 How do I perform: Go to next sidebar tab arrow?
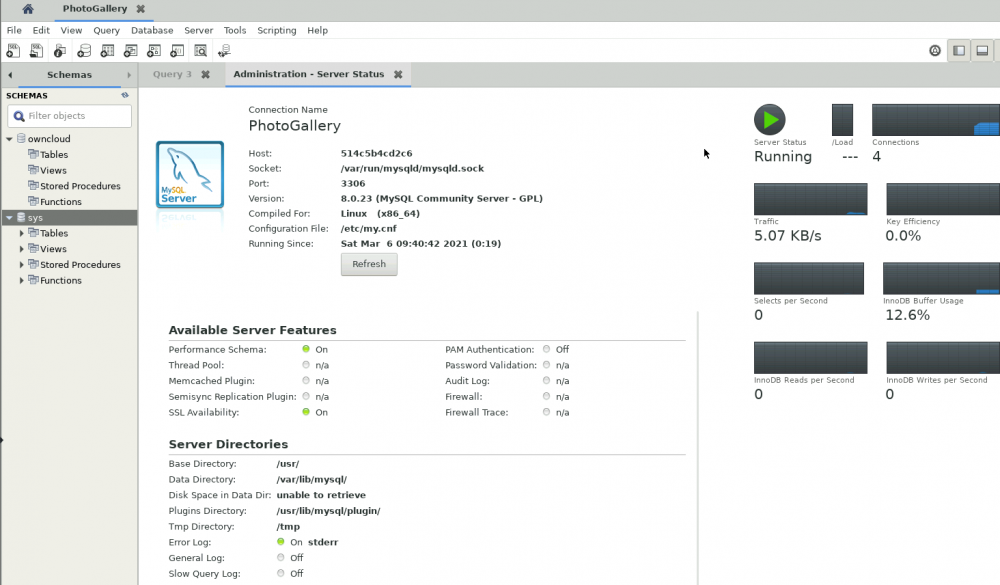(x=129, y=75)
